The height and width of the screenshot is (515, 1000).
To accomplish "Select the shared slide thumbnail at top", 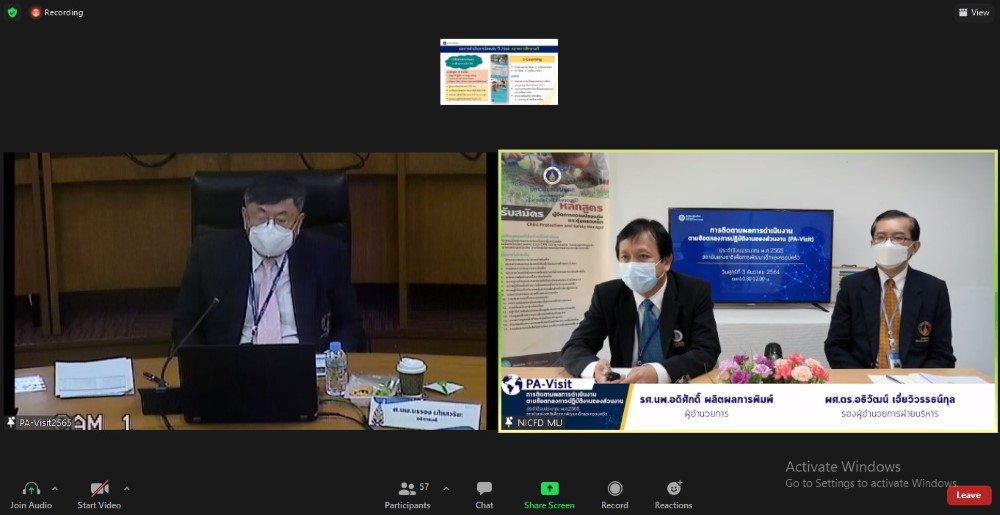I will tap(499, 72).
